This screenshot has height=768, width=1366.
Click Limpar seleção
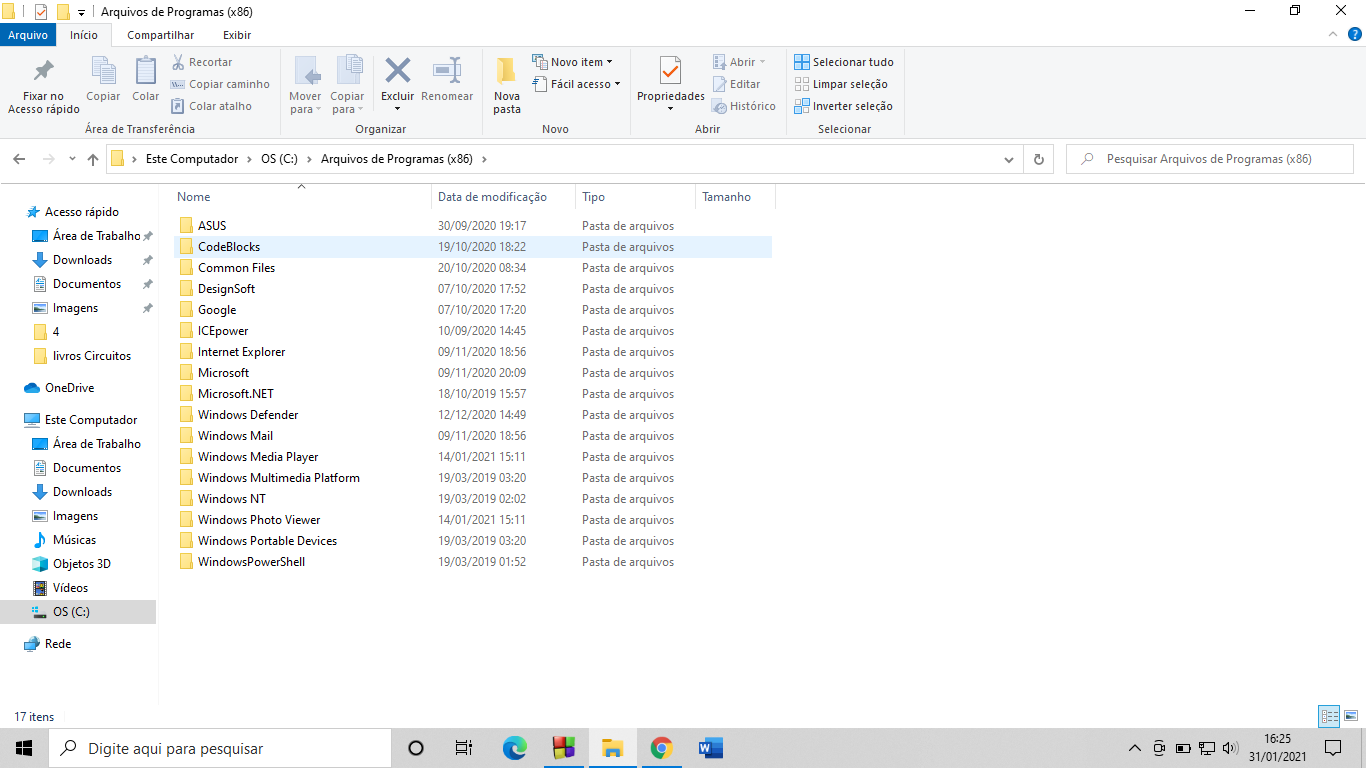pos(841,84)
